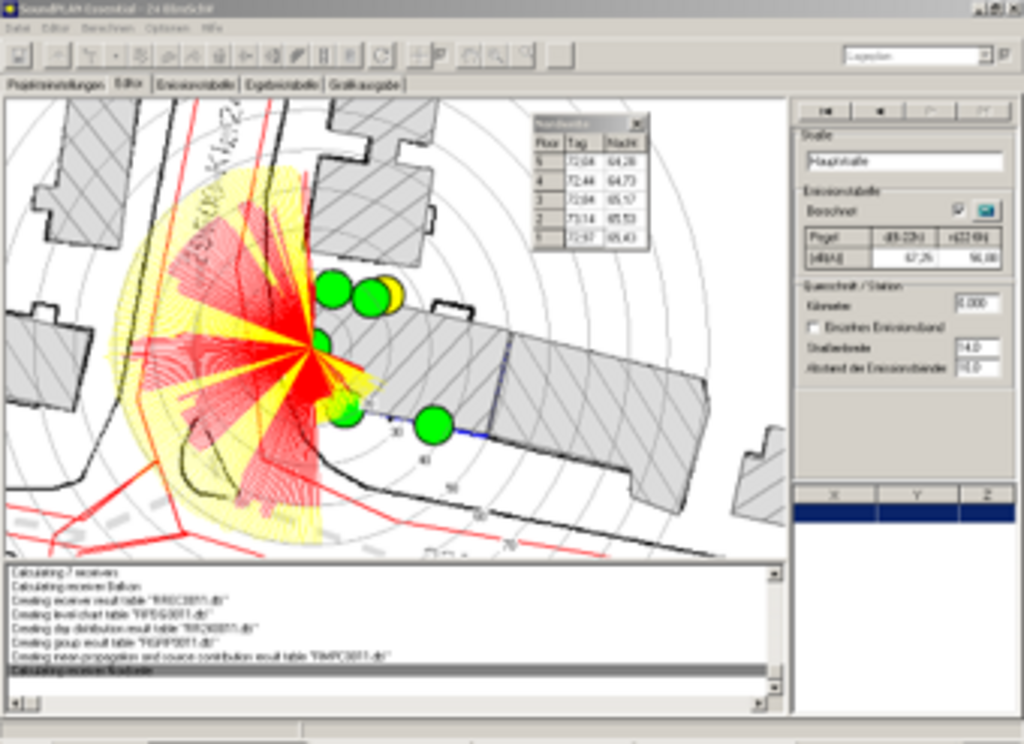Switch to the Ergebnistabelle tab
The width and height of the screenshot is (1024, 744).
point(281,85)
